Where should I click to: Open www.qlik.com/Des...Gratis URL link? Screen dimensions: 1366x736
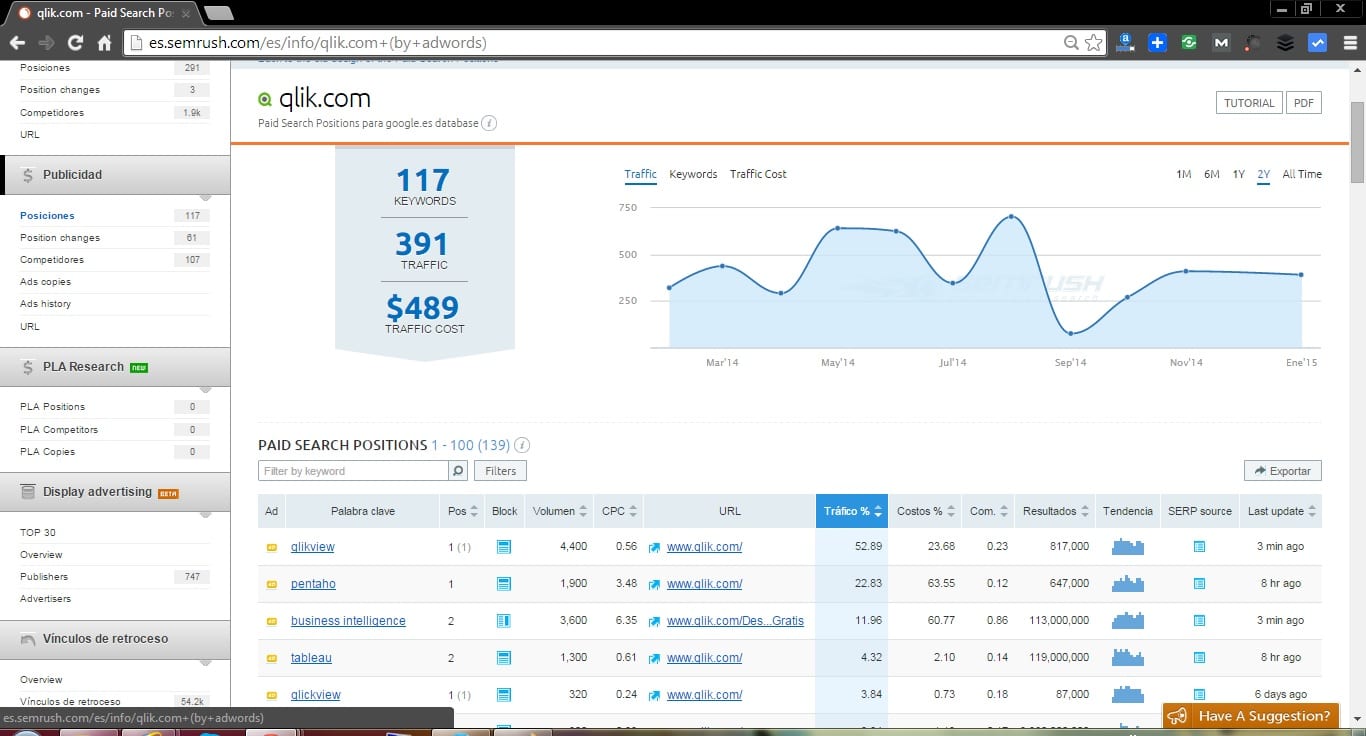[735, 621]
